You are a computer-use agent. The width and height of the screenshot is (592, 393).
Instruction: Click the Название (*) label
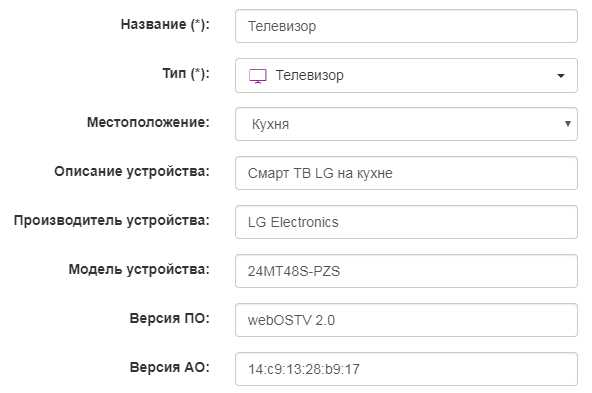pyautogui.click(x=165, y=25)
